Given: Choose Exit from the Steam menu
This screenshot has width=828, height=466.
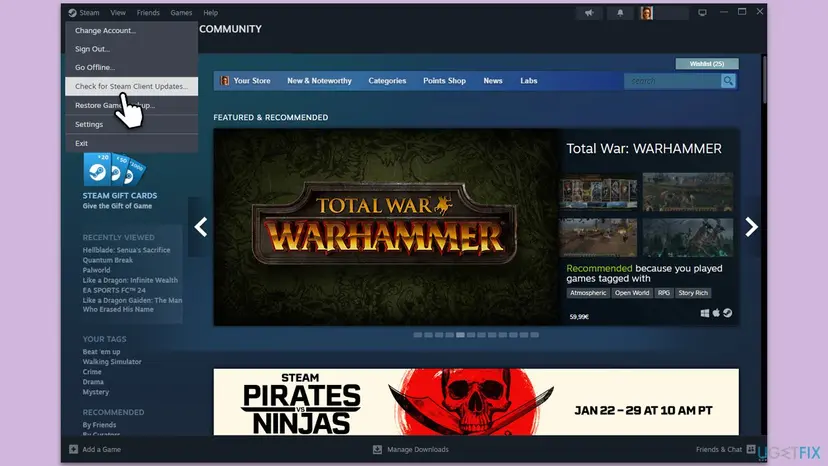Looking at the screenshot, I should click(131, 143).
